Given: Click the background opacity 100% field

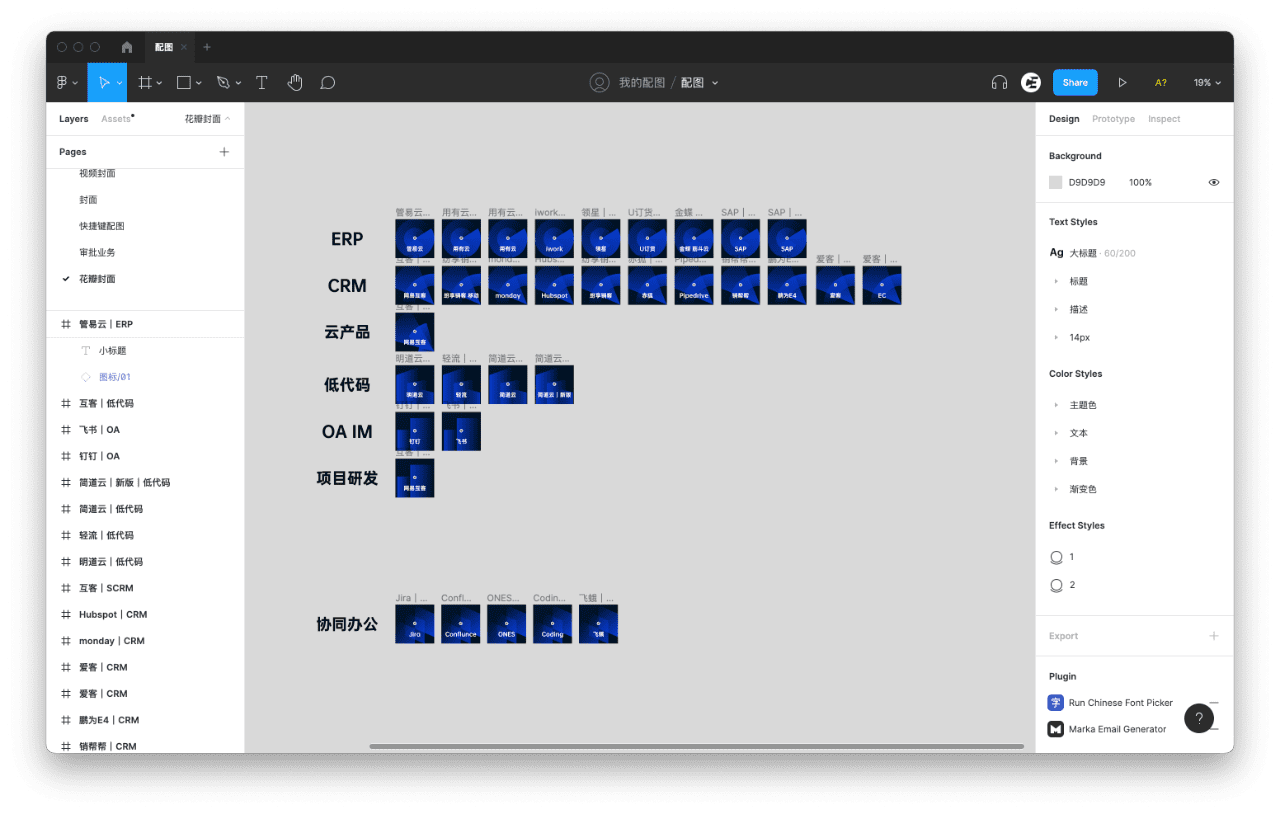Looking at the screenshot, I should coord(1141,183).
